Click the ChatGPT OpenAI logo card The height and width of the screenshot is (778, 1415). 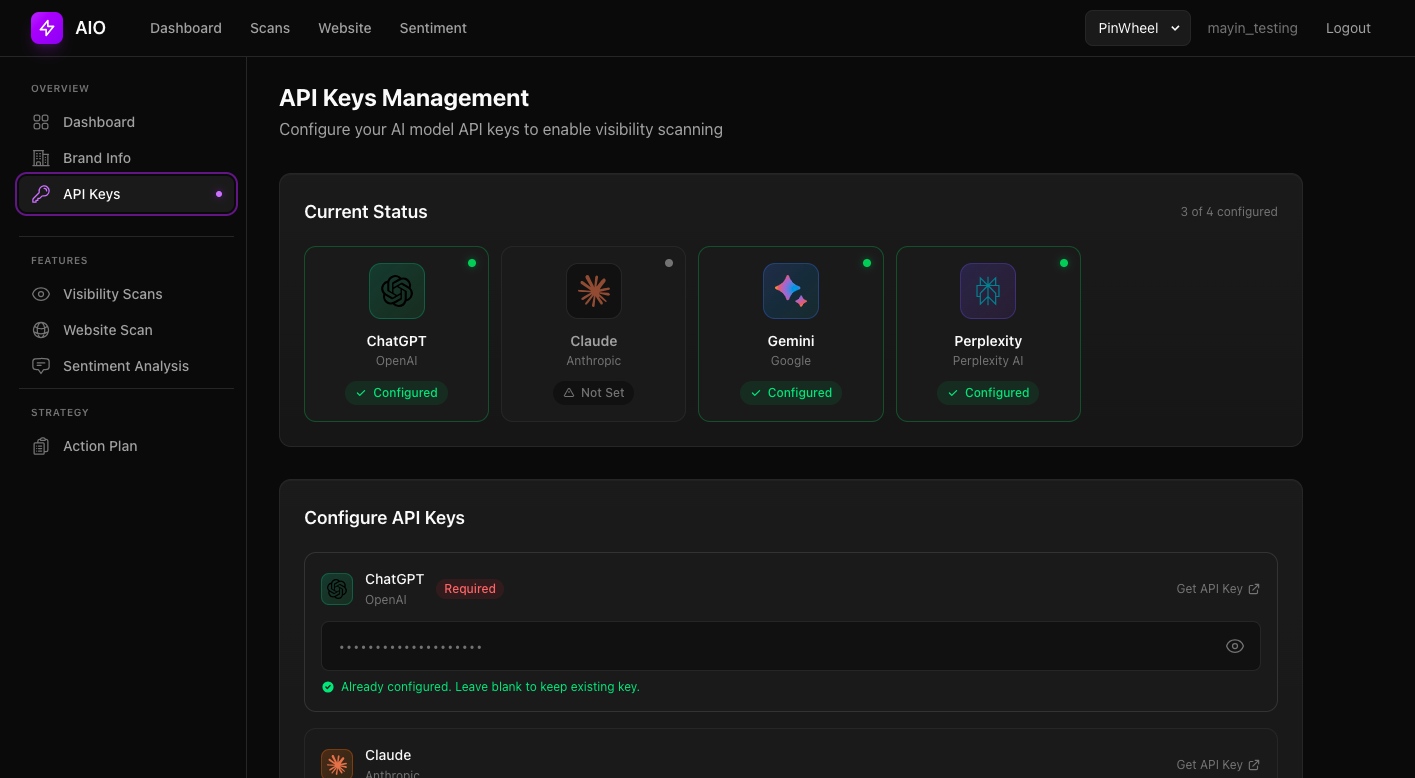(396, 291)
